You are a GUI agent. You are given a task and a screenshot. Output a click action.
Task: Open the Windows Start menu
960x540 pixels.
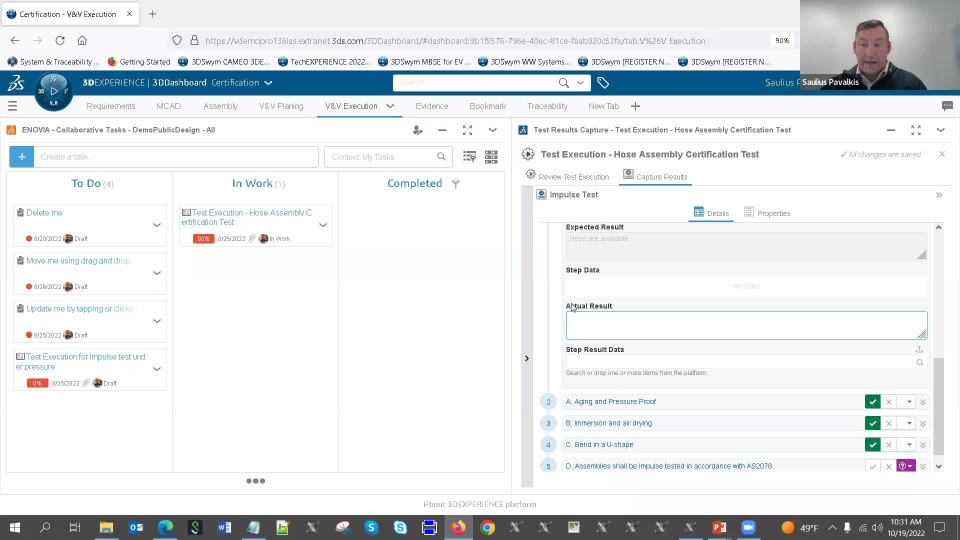point(15,527)
